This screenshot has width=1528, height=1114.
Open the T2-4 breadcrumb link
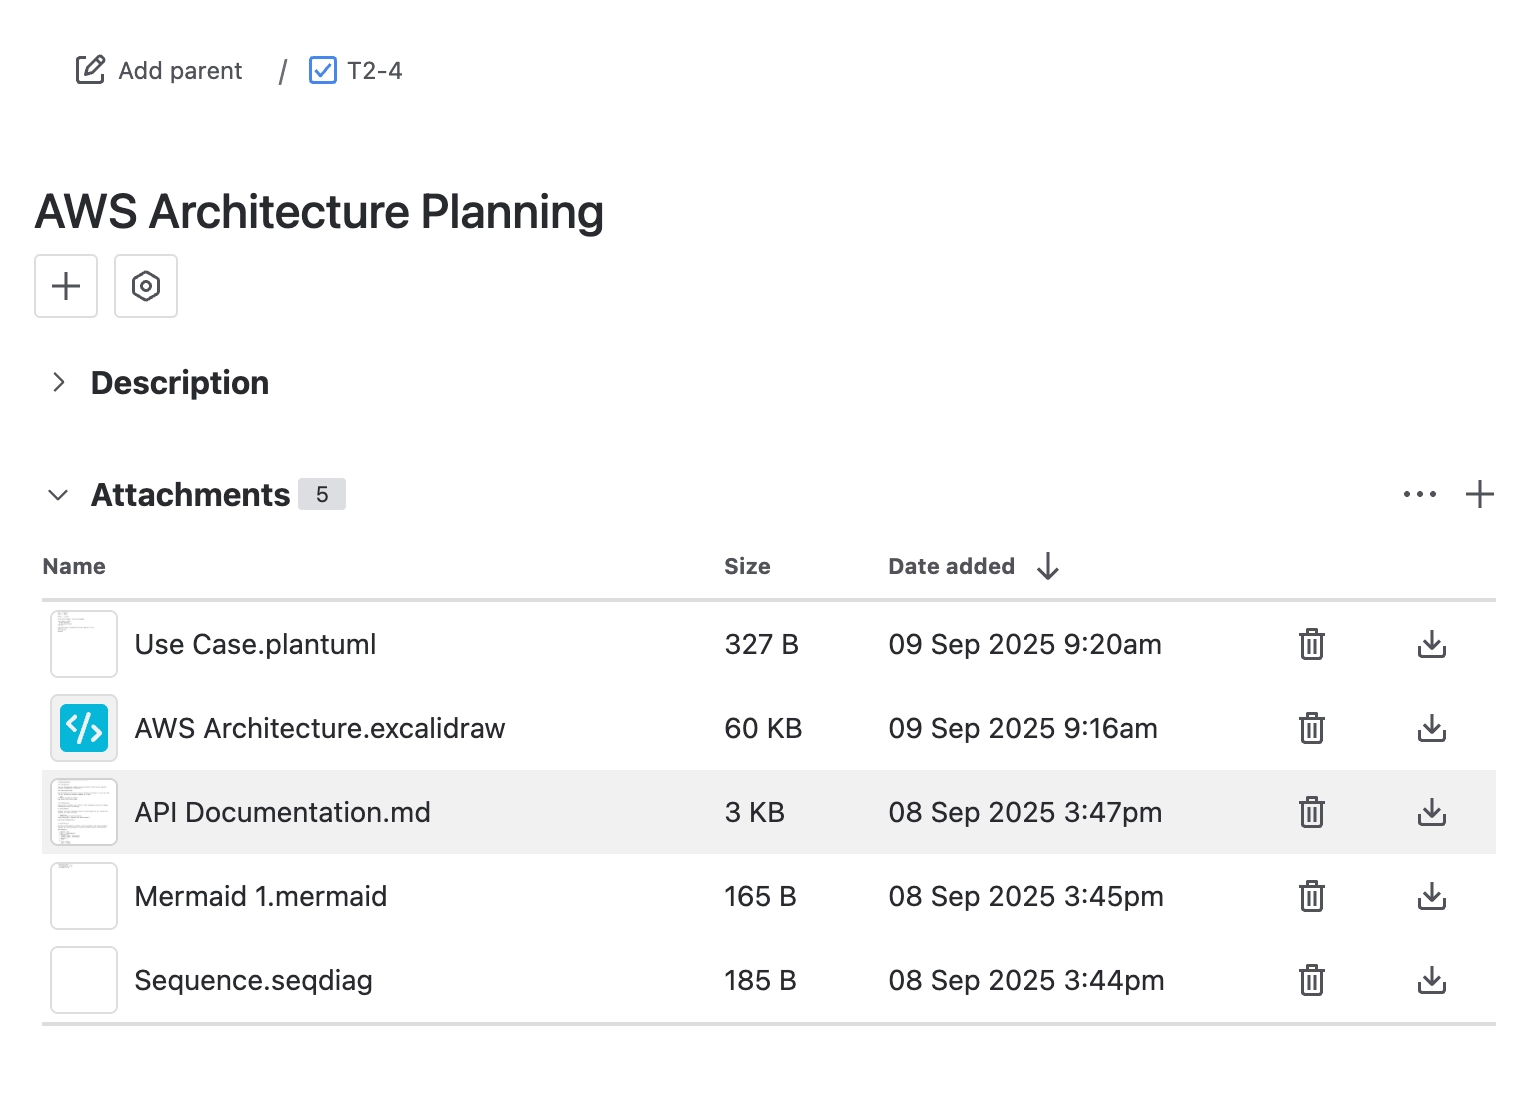pyautogui.click(x=375, y=70)
